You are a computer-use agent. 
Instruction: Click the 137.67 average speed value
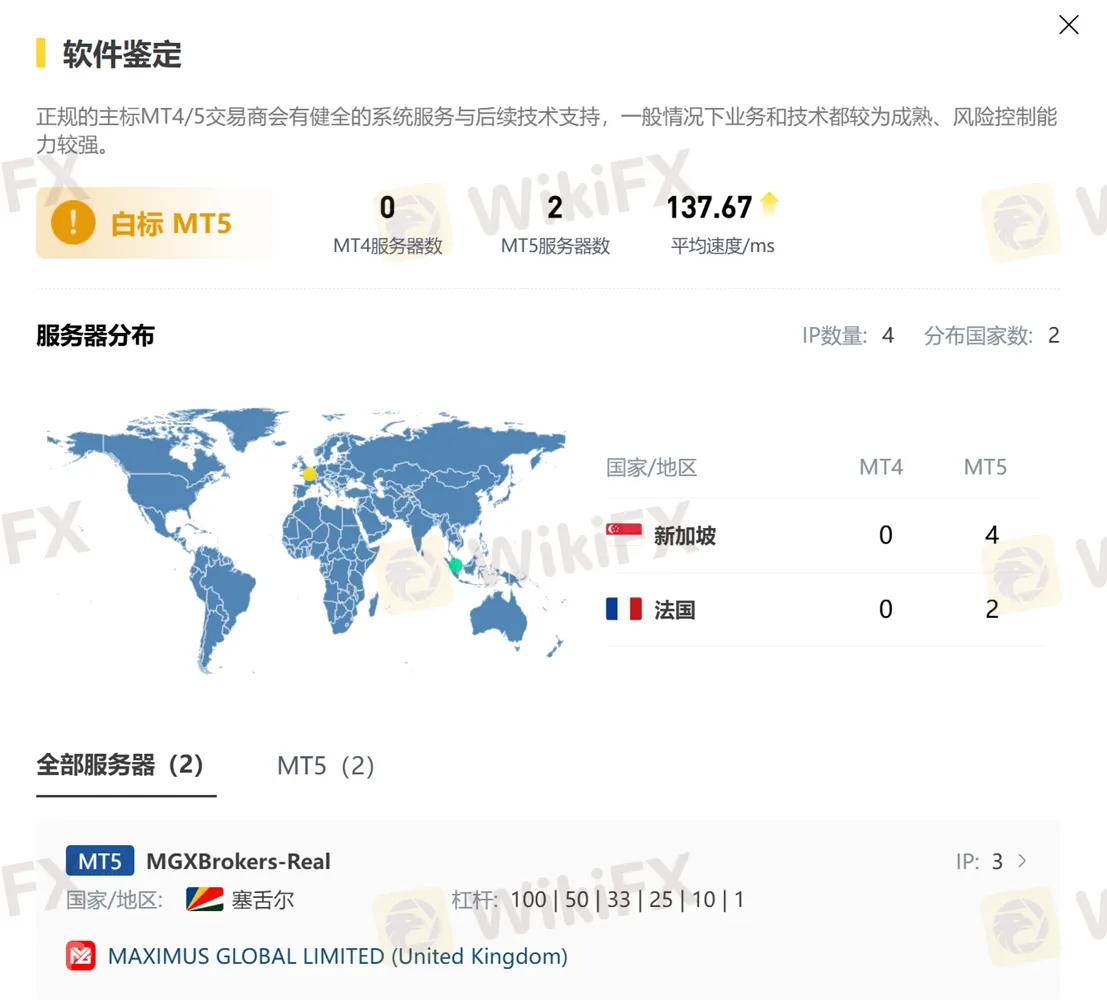click(709, 207)
